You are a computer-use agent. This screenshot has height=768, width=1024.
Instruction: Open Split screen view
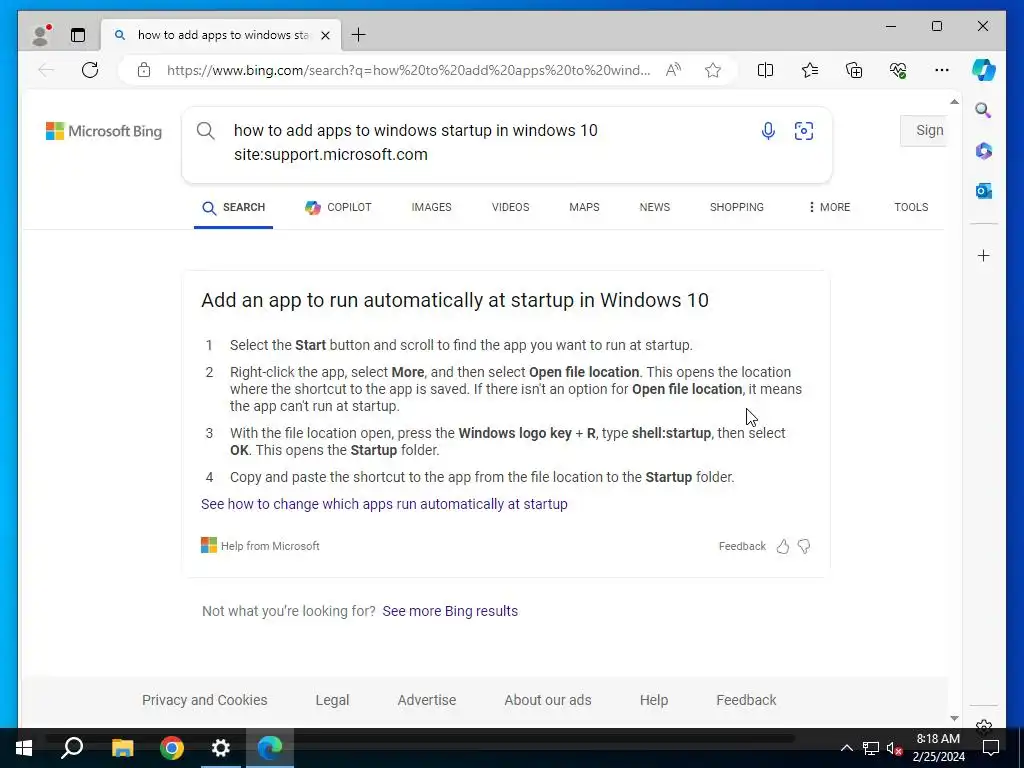pos(765,70)
